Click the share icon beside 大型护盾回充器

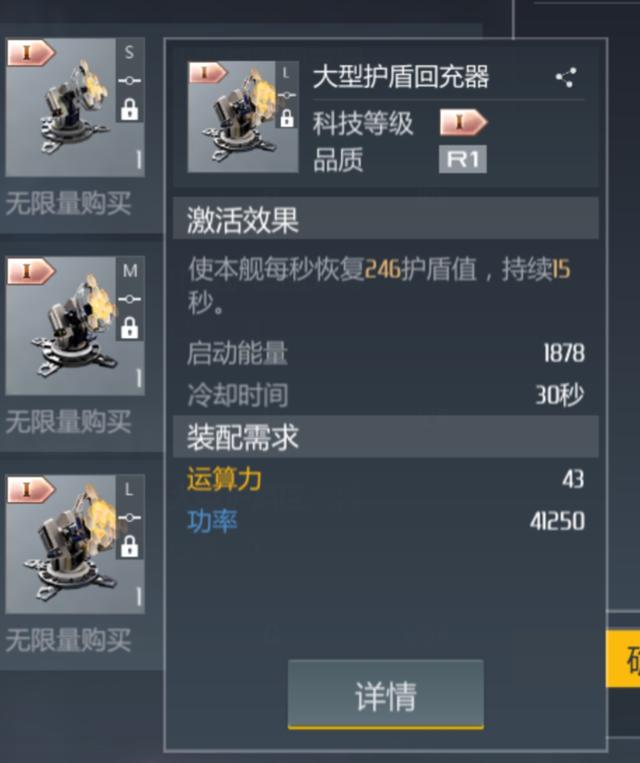[566, 78]
